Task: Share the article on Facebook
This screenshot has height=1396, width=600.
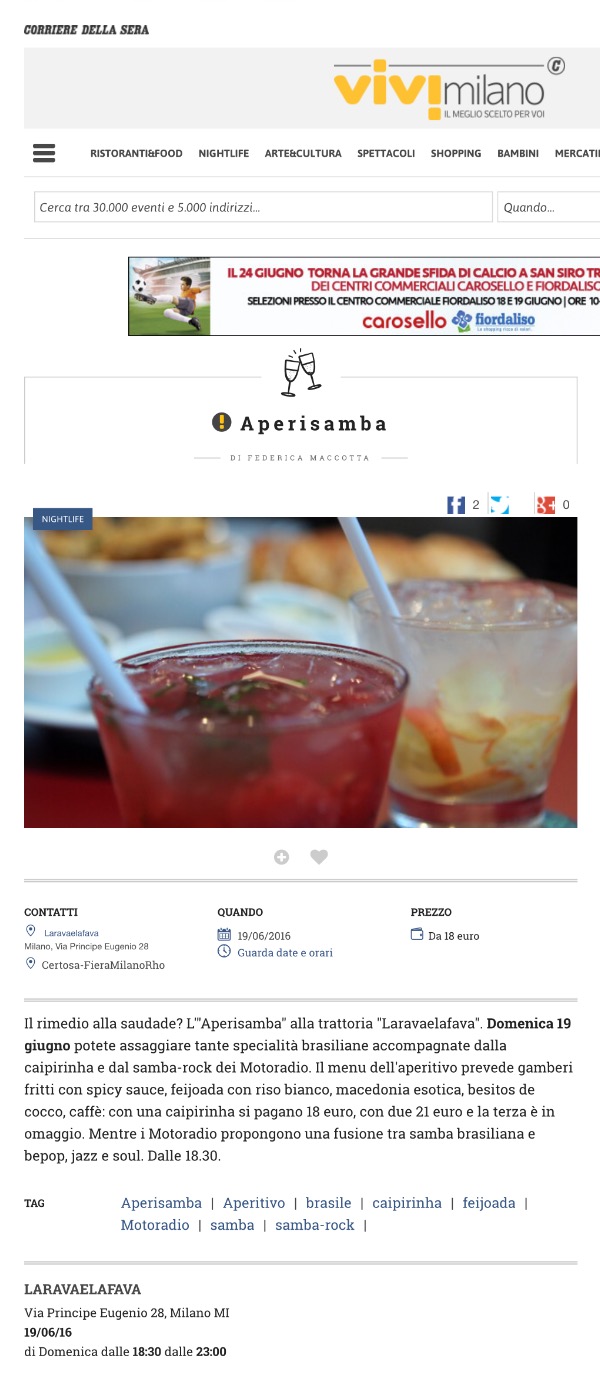Action: pos(456,505)
